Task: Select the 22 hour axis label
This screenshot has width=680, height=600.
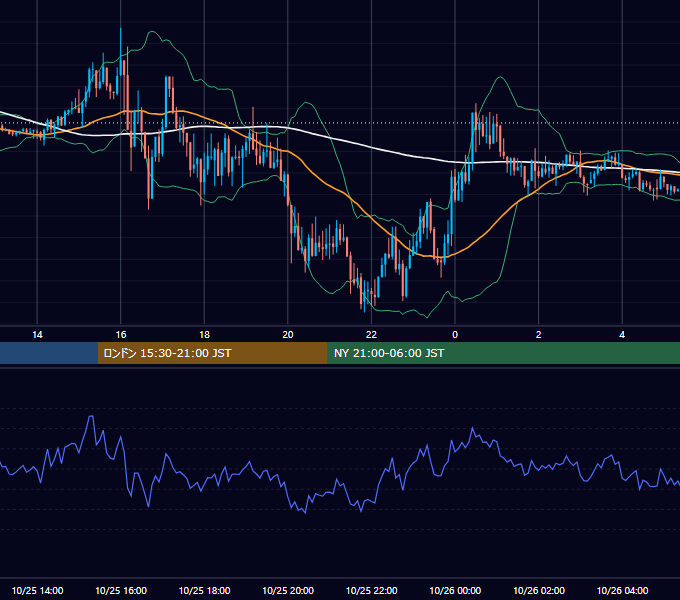Action: coord(371,335)
